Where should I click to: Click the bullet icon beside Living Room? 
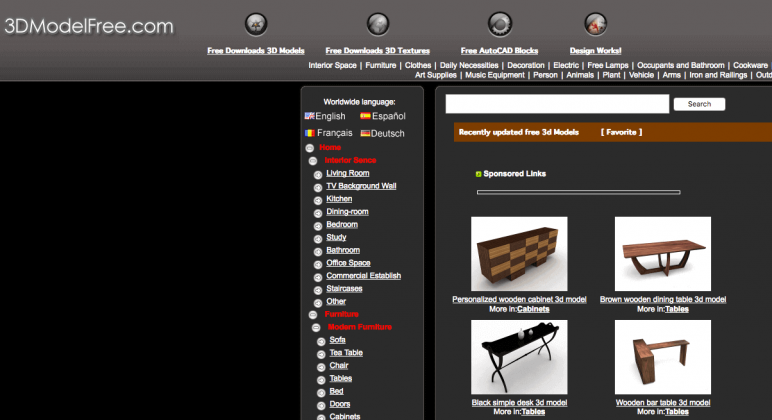point(318,175)
